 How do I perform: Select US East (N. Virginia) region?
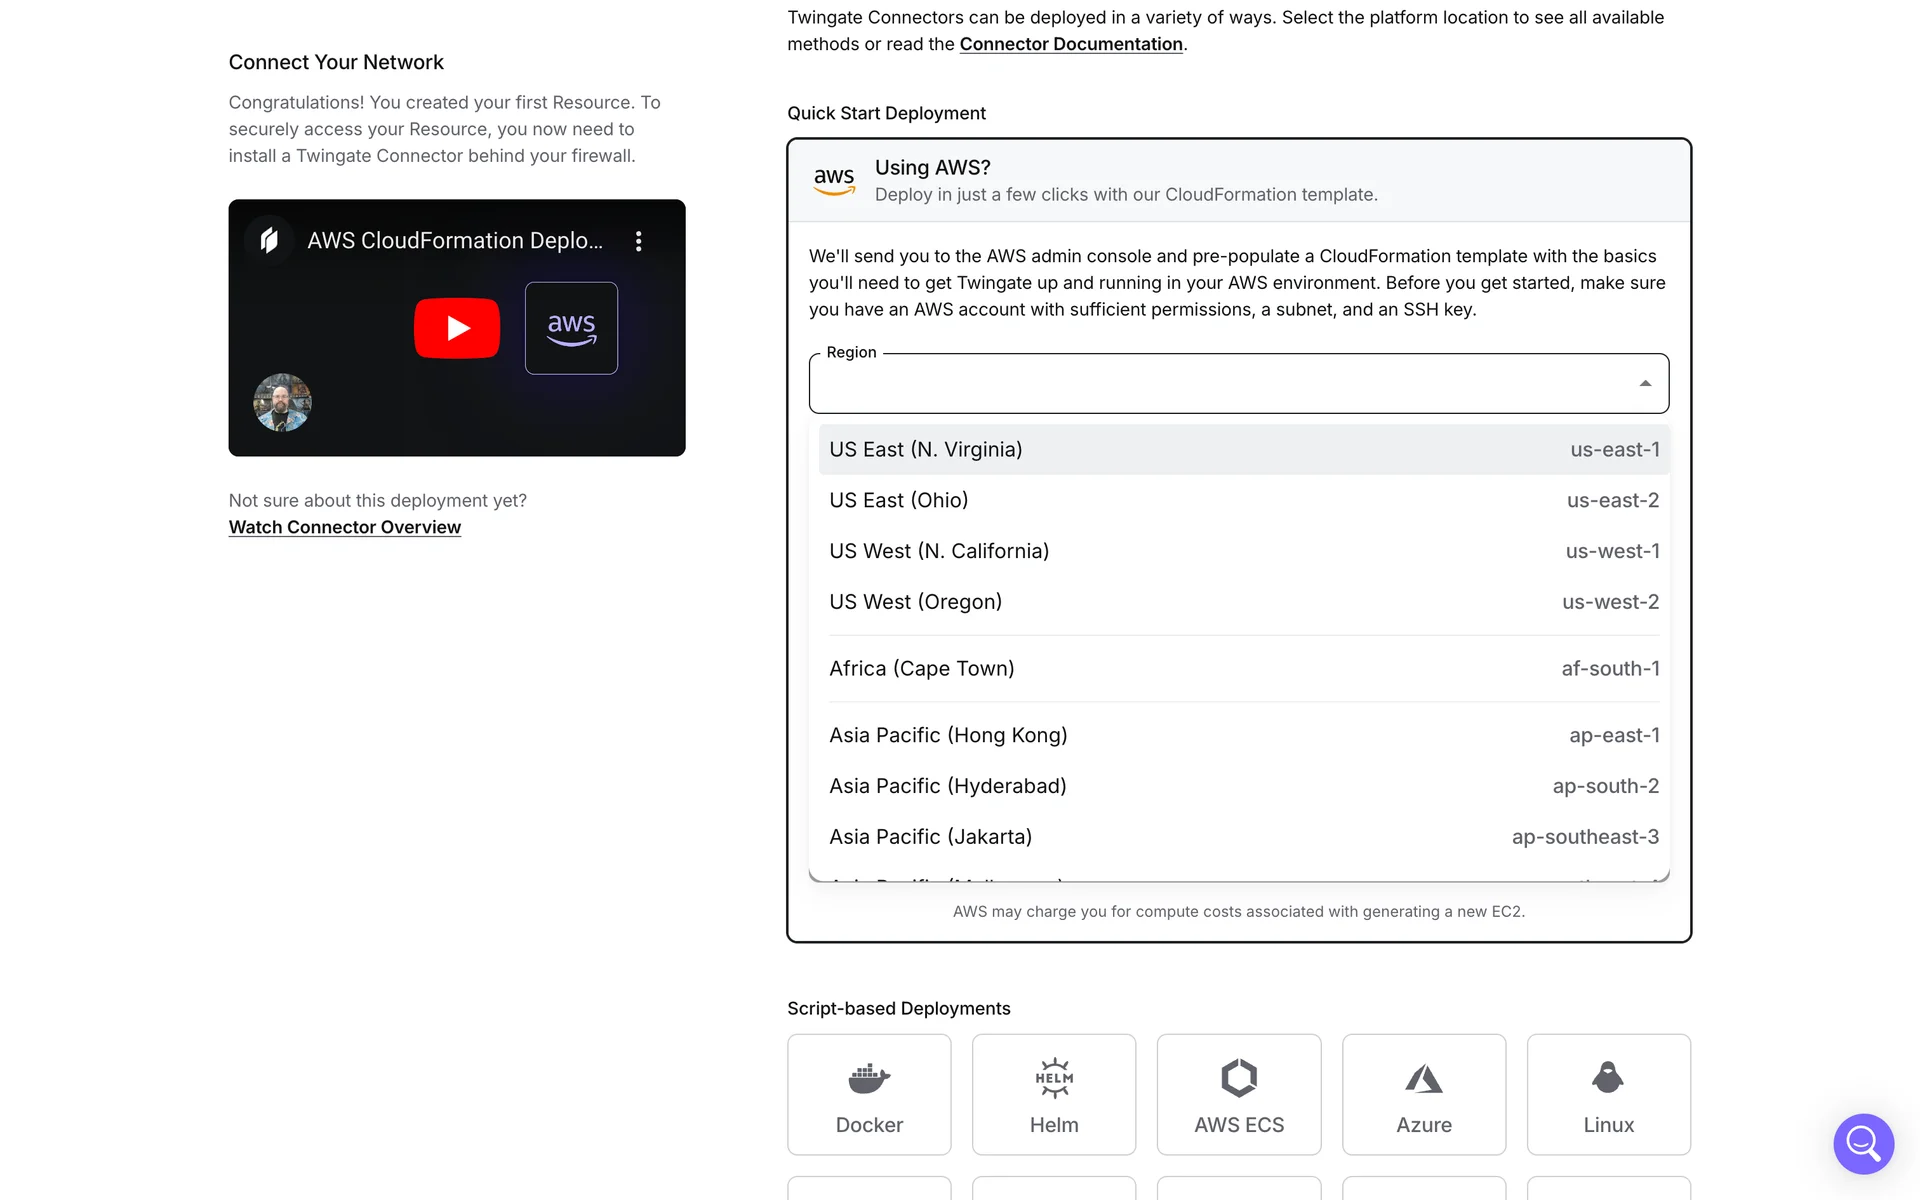pyautogui.click(x=1243, y=450)
